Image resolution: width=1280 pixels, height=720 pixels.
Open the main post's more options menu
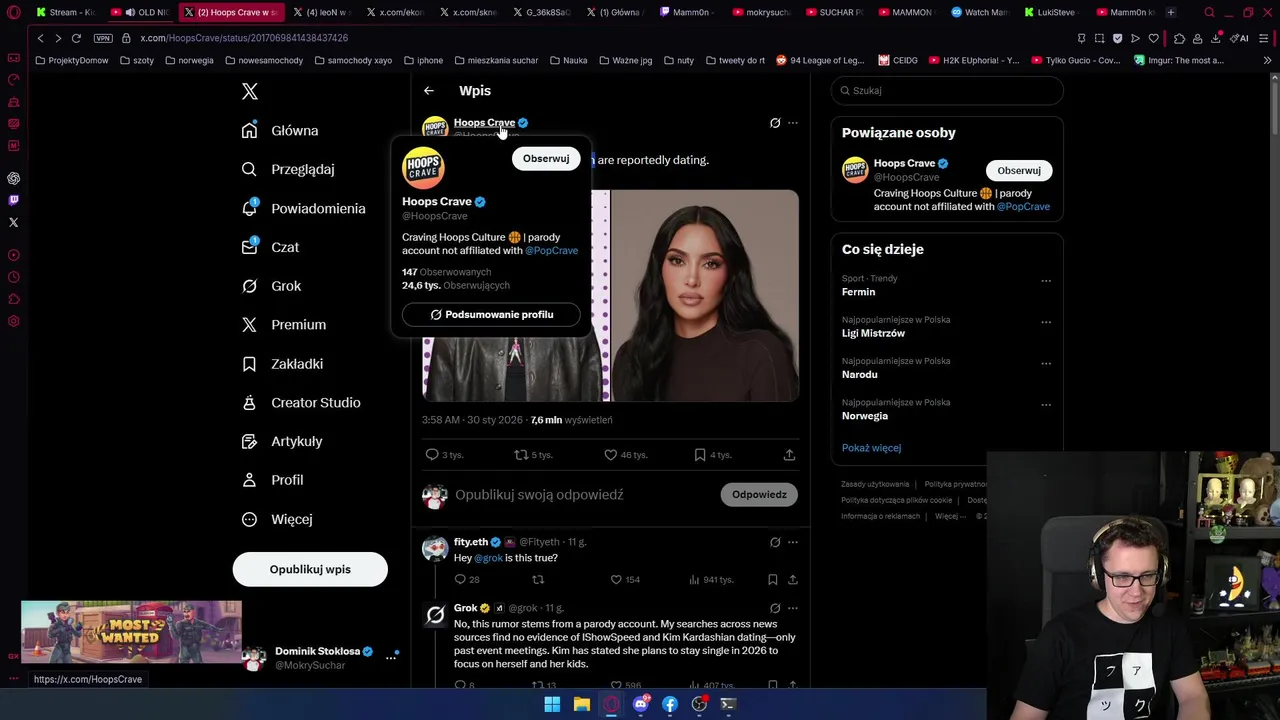(x=793, y=123)
